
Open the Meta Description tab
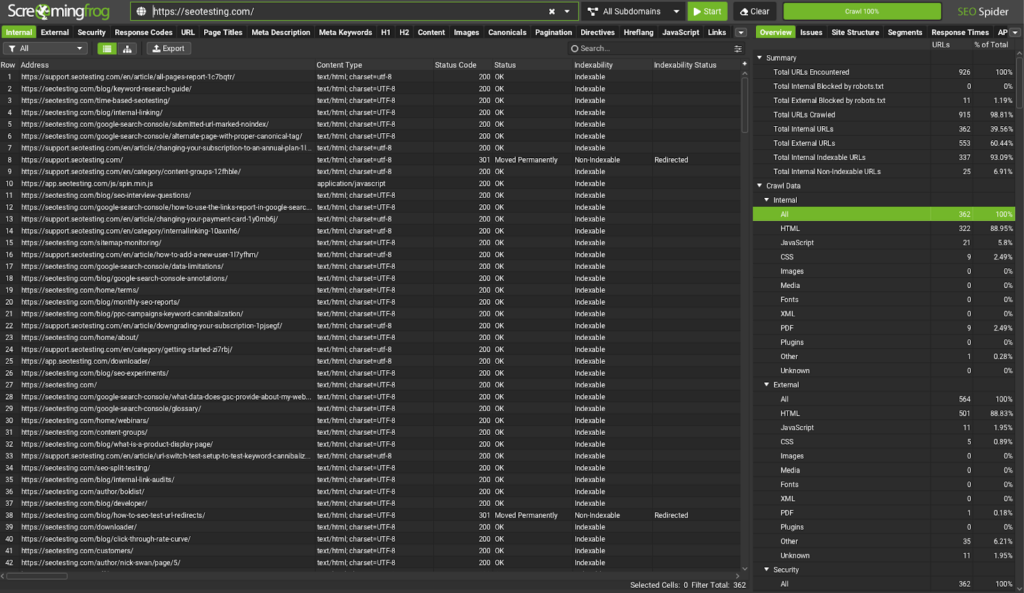tap(281, 32)
